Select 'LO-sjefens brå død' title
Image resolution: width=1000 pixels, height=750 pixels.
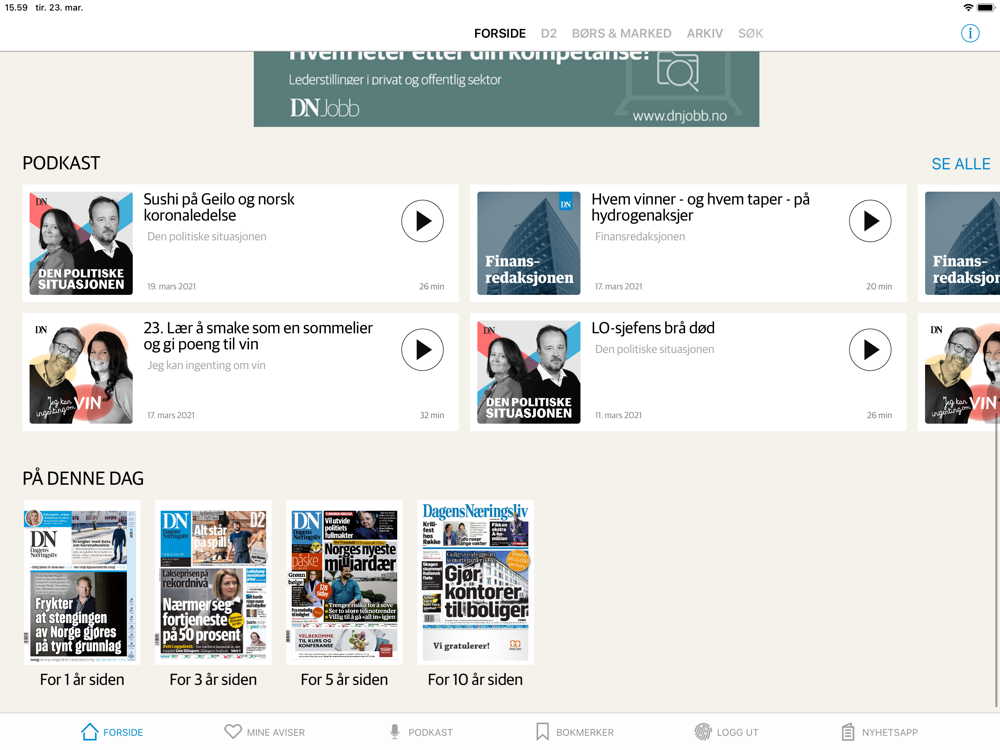(653, 328)
